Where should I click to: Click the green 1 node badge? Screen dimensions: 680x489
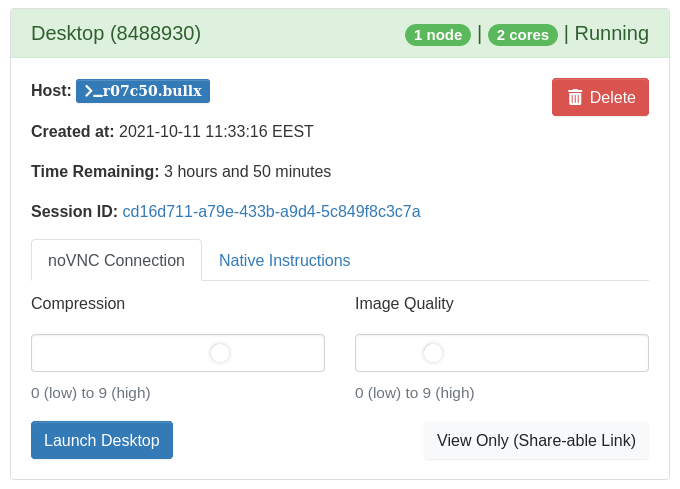pos(437,34)
